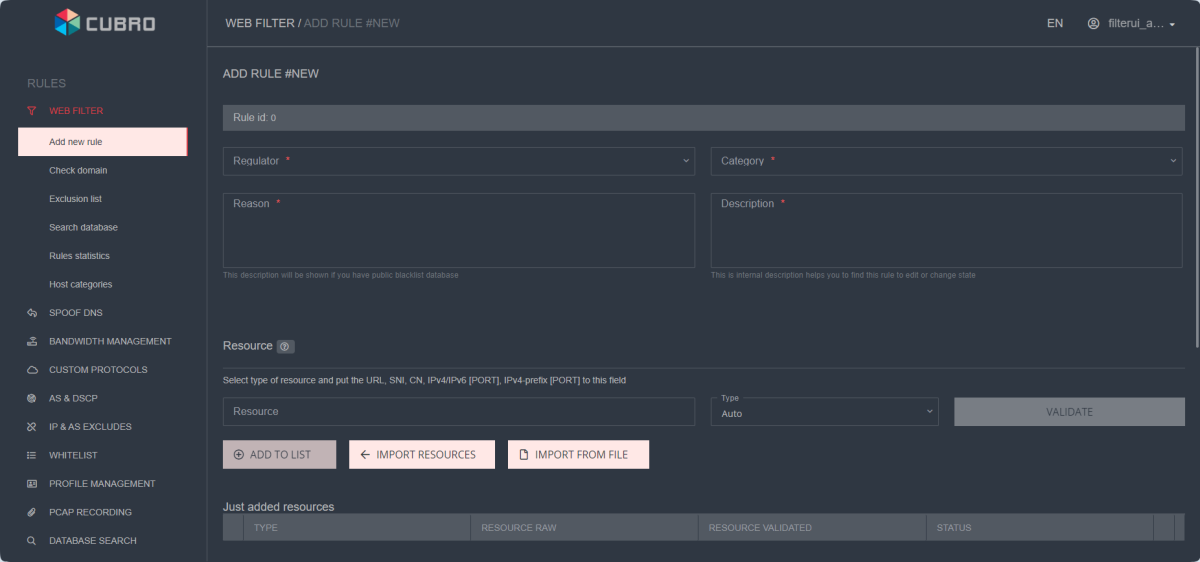This screenshot has height=562, width=1200.
Task: Click the Database Search magnifier icon
Action: (32, 541)
